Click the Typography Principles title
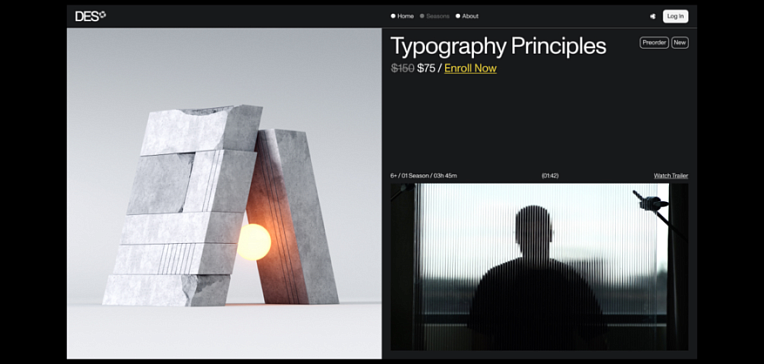This screenshot has width=764, height=364. point(498,46)
